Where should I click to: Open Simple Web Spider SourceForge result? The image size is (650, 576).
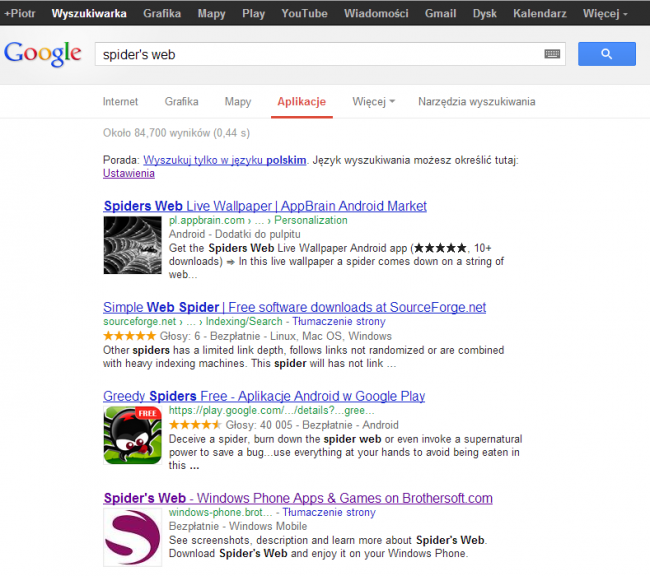coord(294,307)
